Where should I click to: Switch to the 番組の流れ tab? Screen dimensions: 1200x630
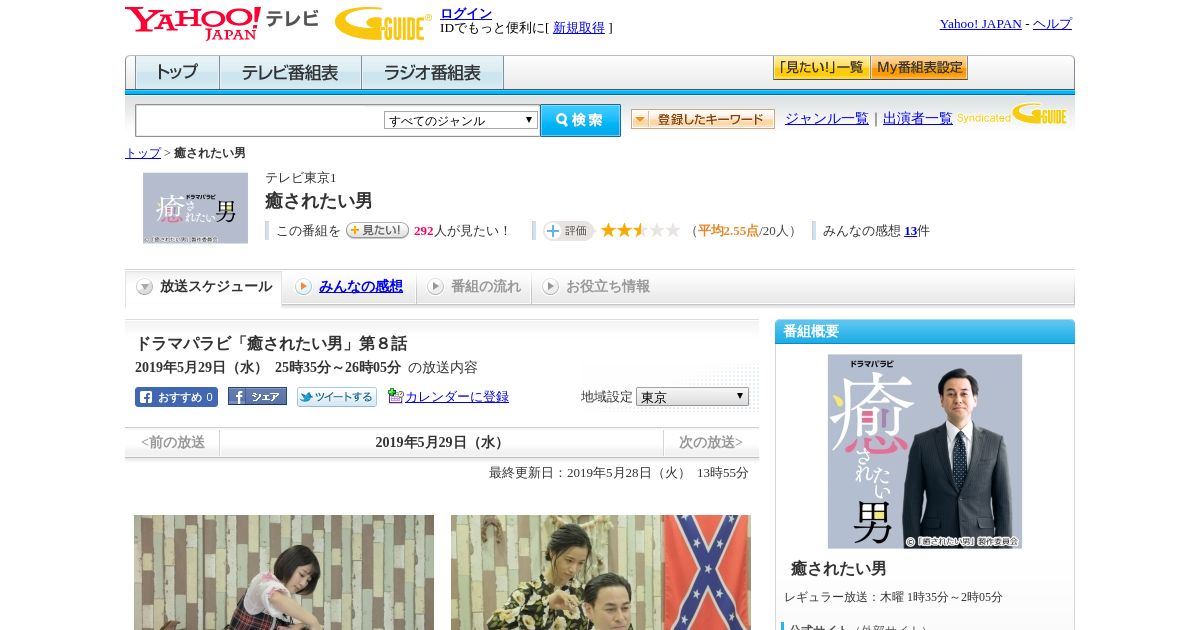486,286
